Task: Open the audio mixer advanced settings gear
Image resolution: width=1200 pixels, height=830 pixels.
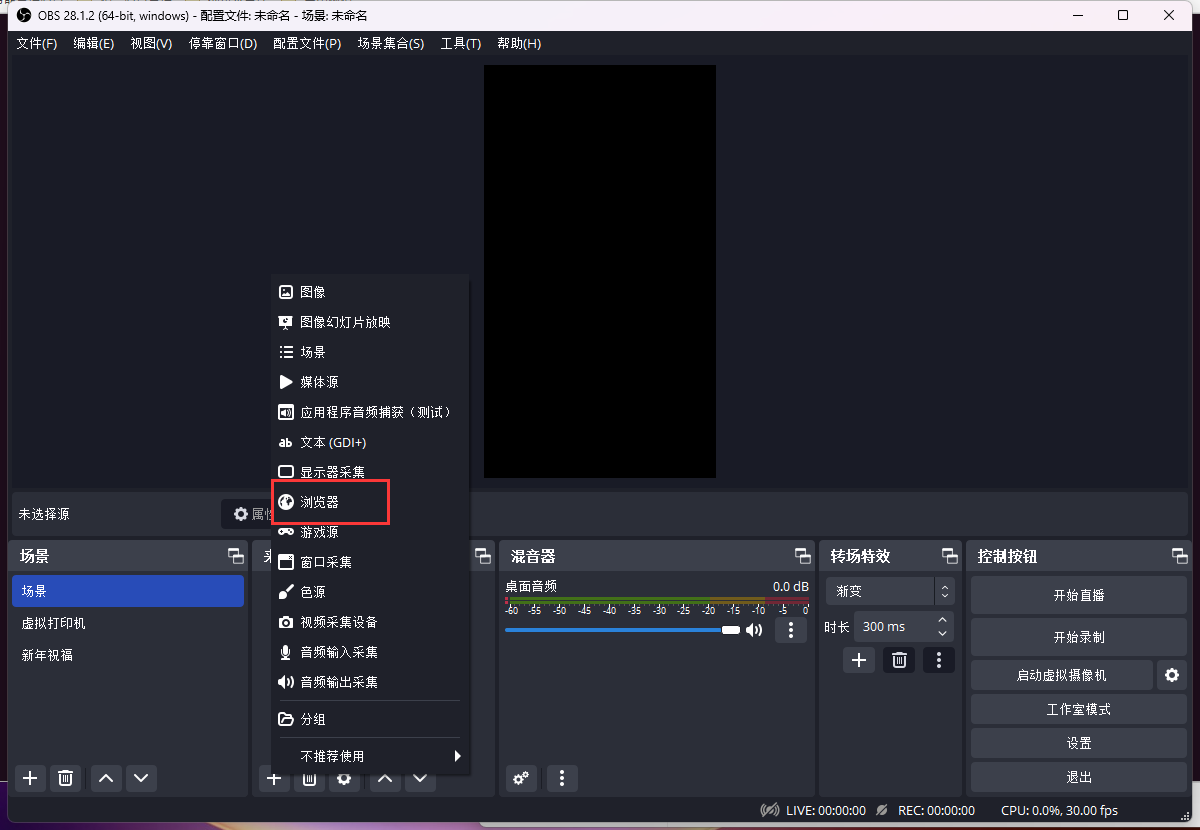Action: coord(520,778)
